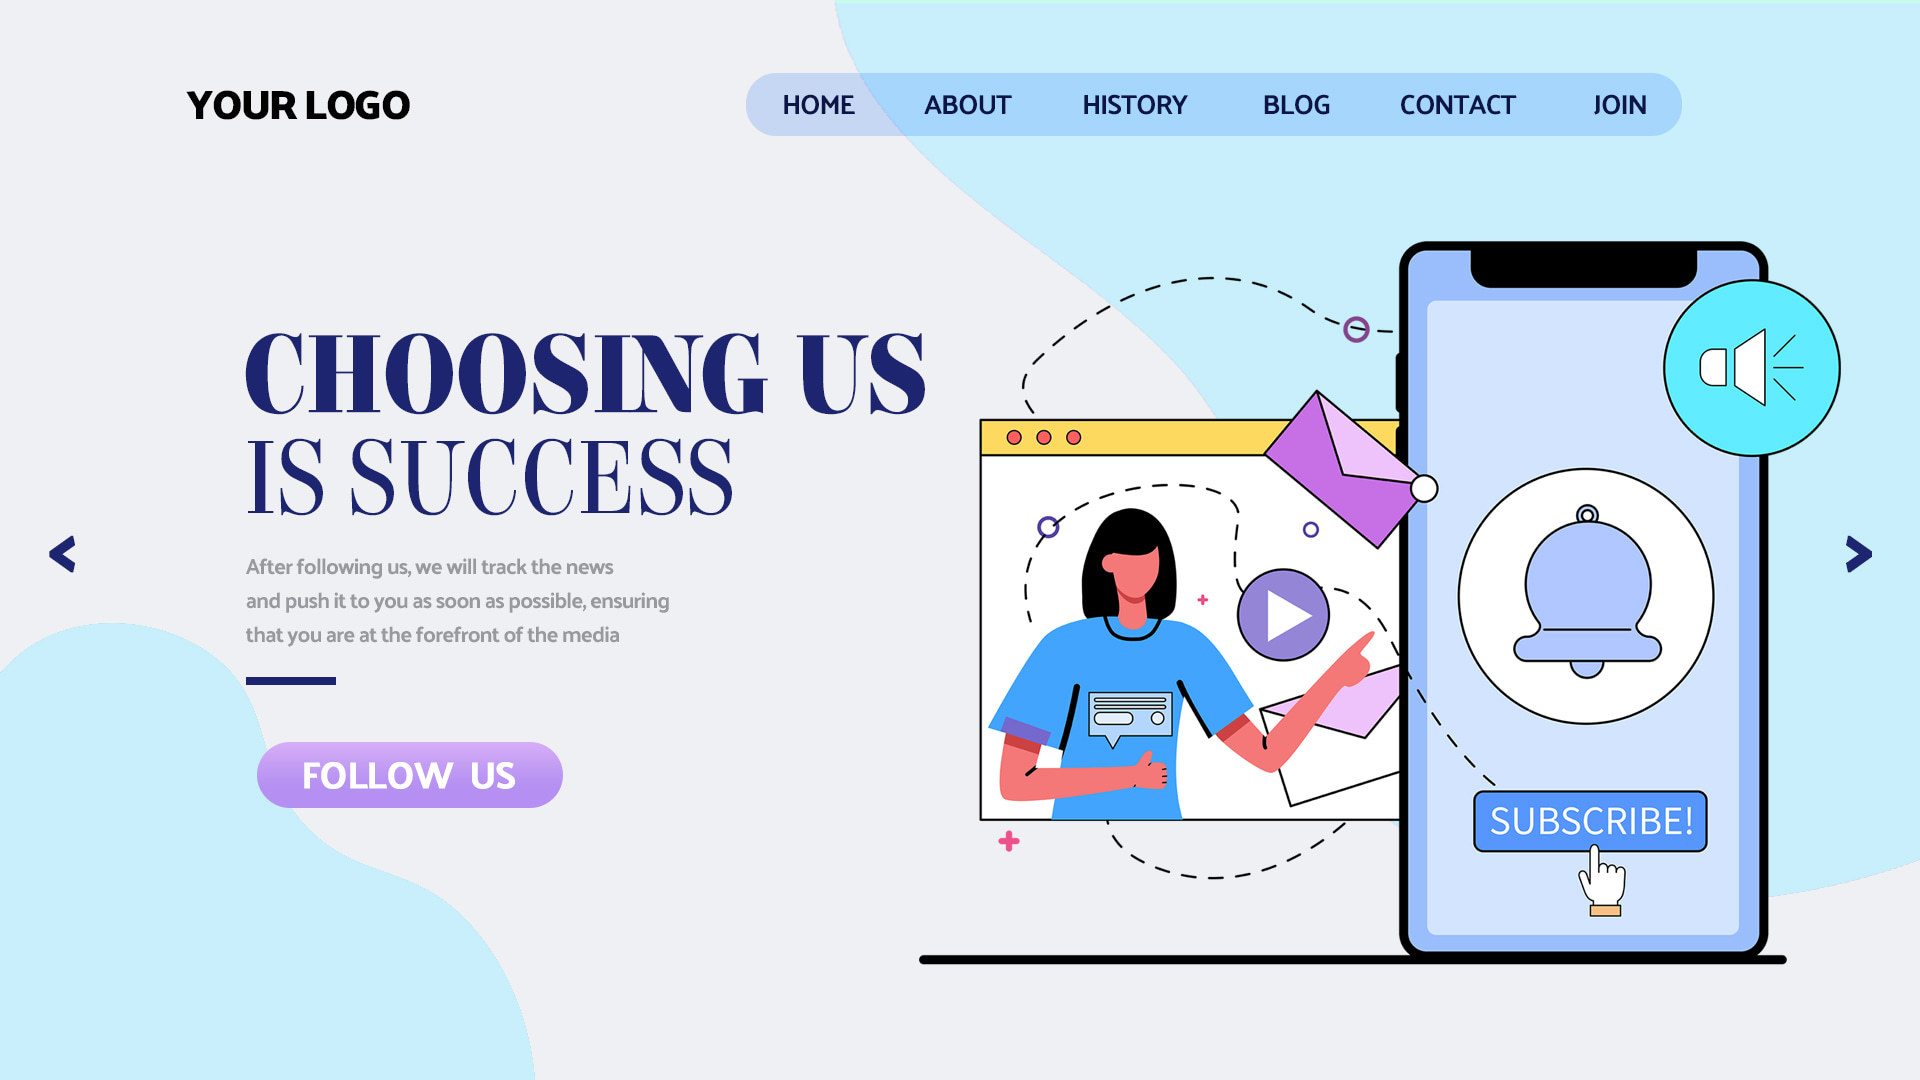Screen dimensions: 1920x1080
Task: Select the Contact menu item
Action: pyautogui.click(x=1458, y=104)
